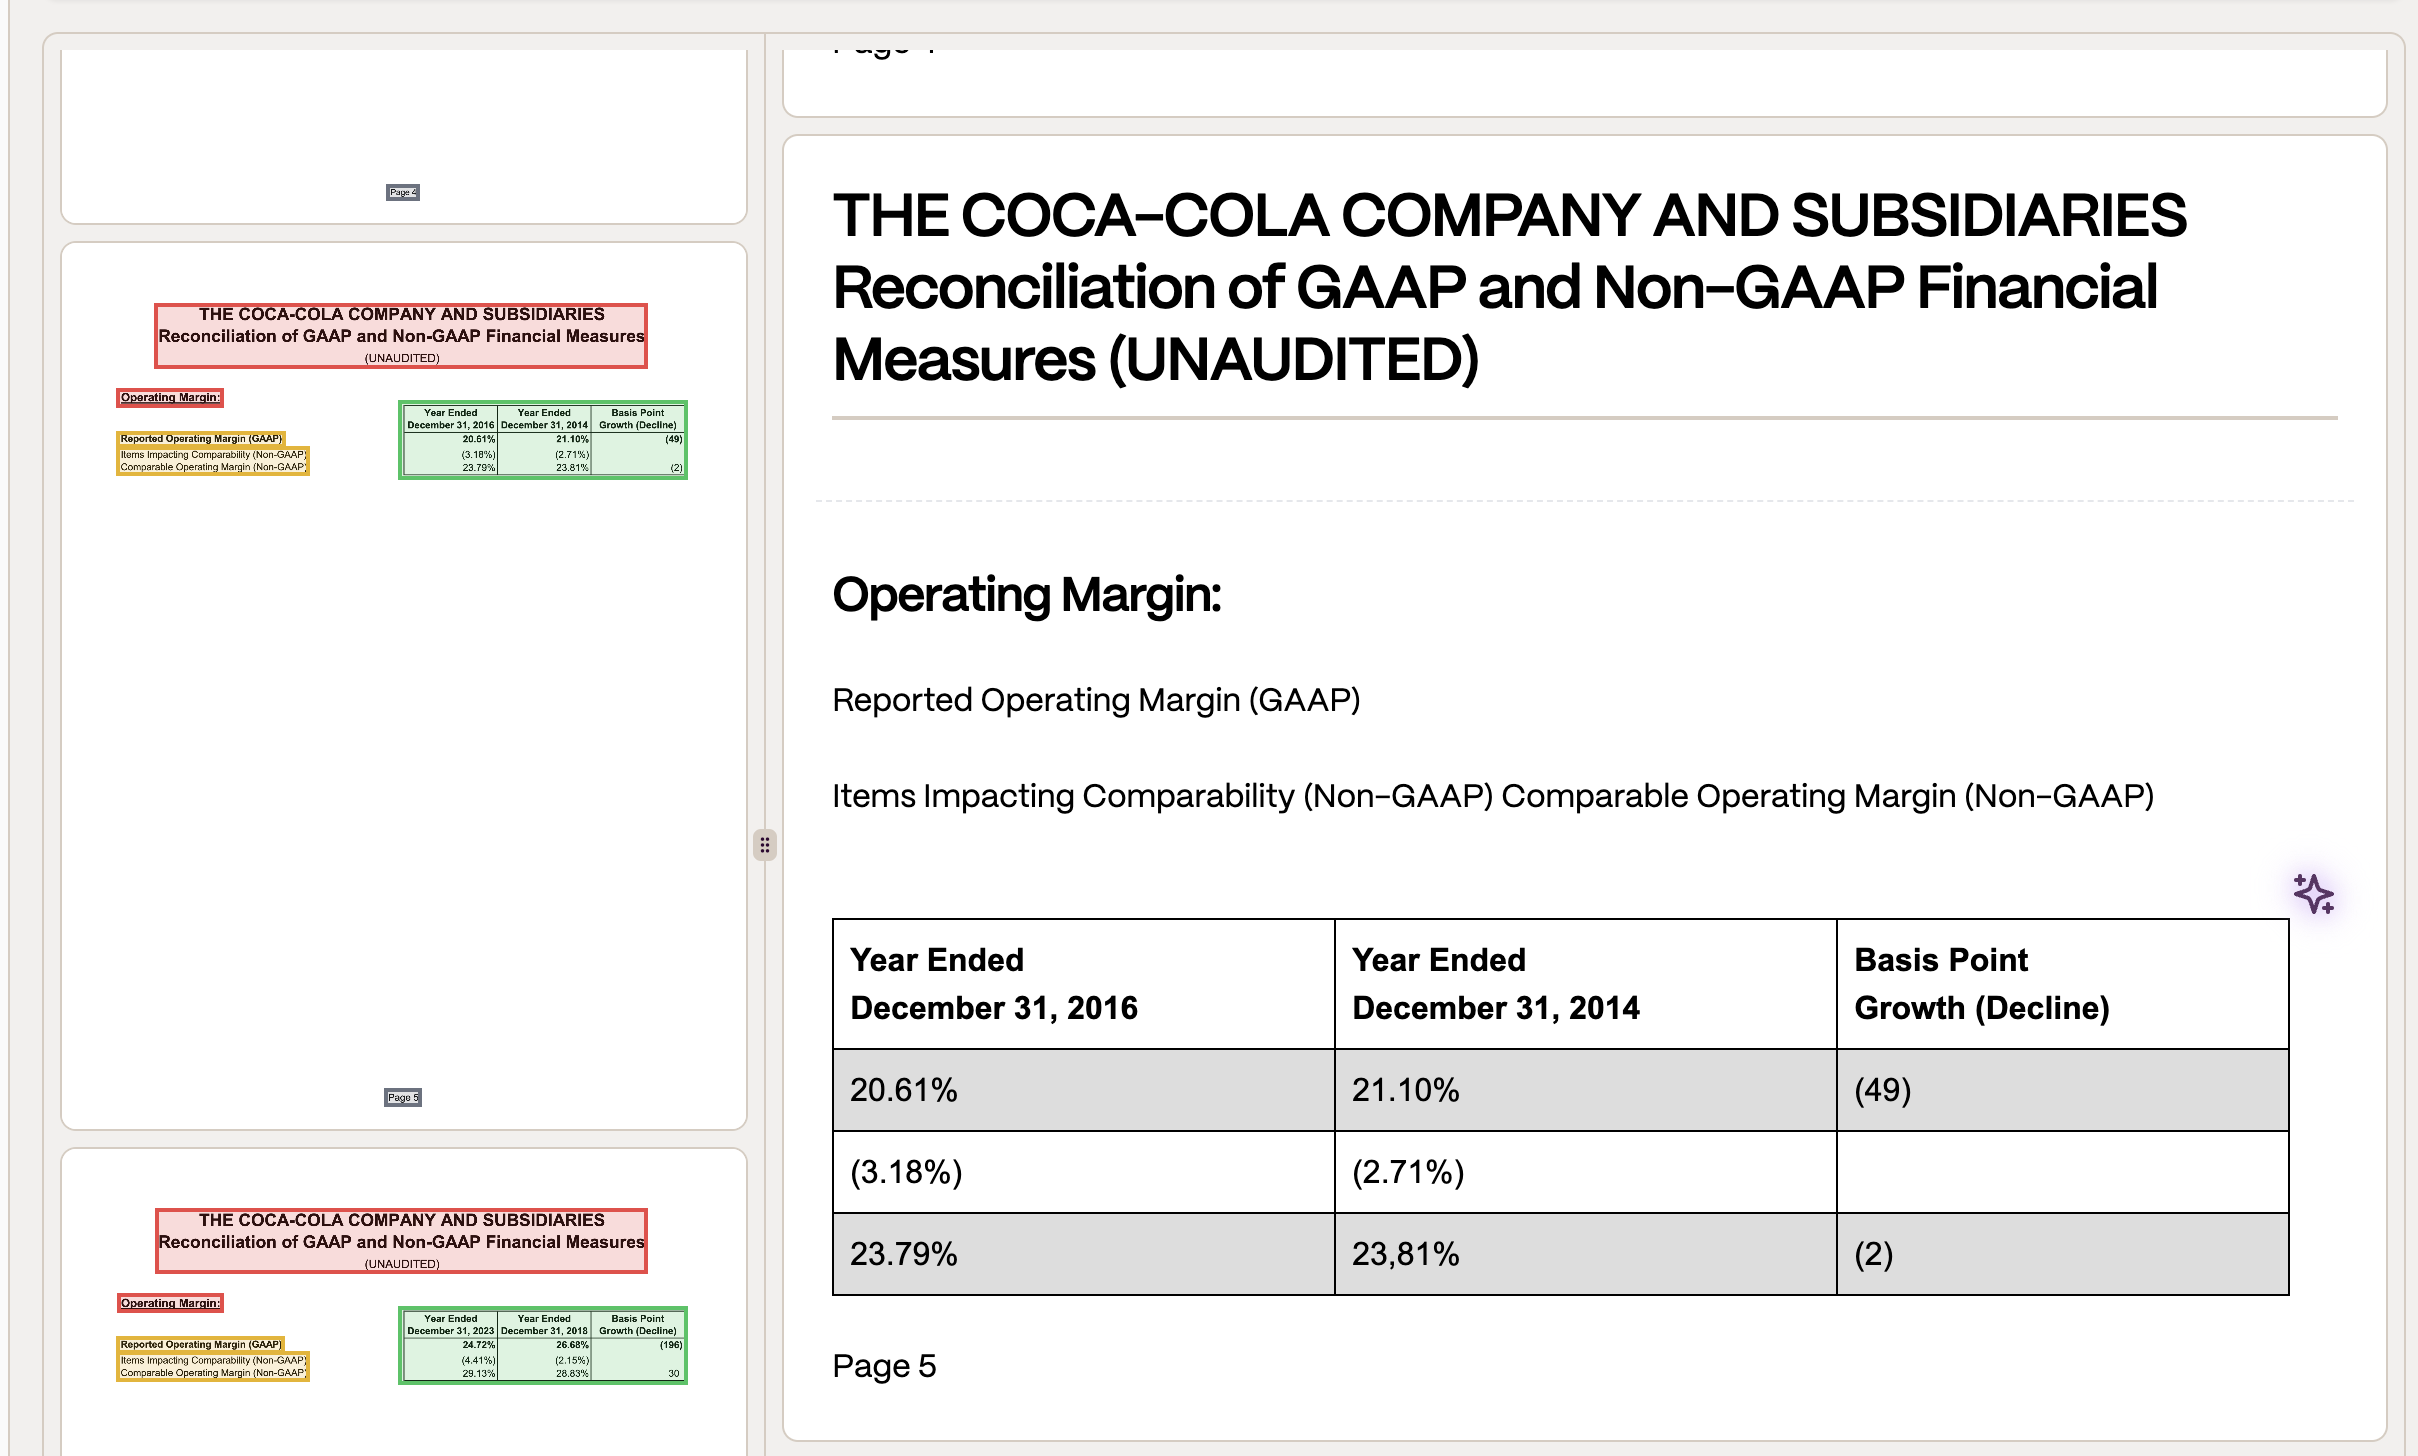The image size is (2418, 1456).
Task: Click 'THE COCA-COLA COMPANY AND SUBSIDIARIES' heading in parsed output
Action: tap(1510, 215)
